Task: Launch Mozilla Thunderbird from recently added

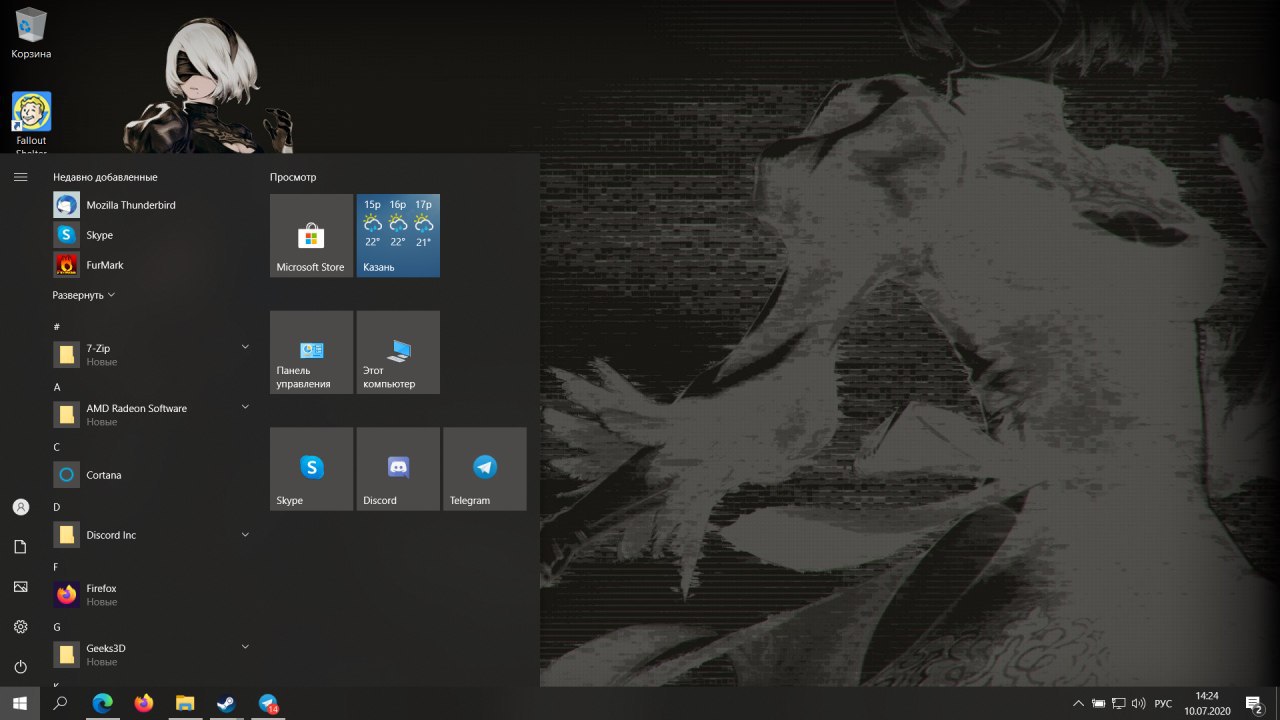Action: point(150,205)
